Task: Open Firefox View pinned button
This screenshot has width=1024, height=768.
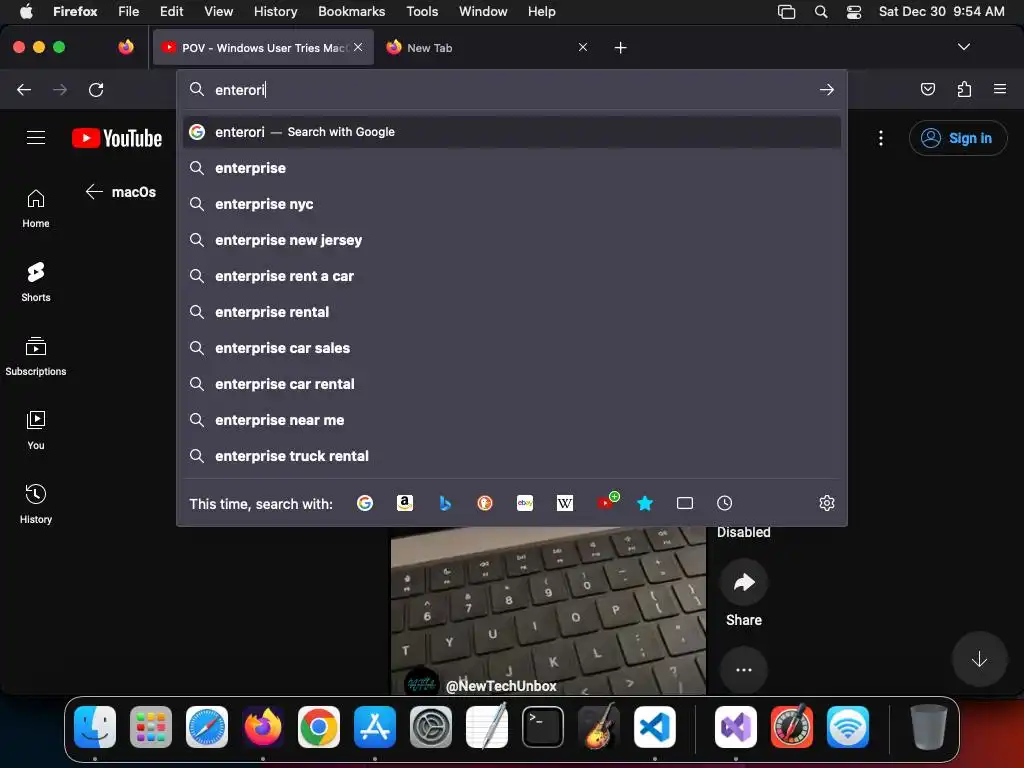Action: pos(126,47)
